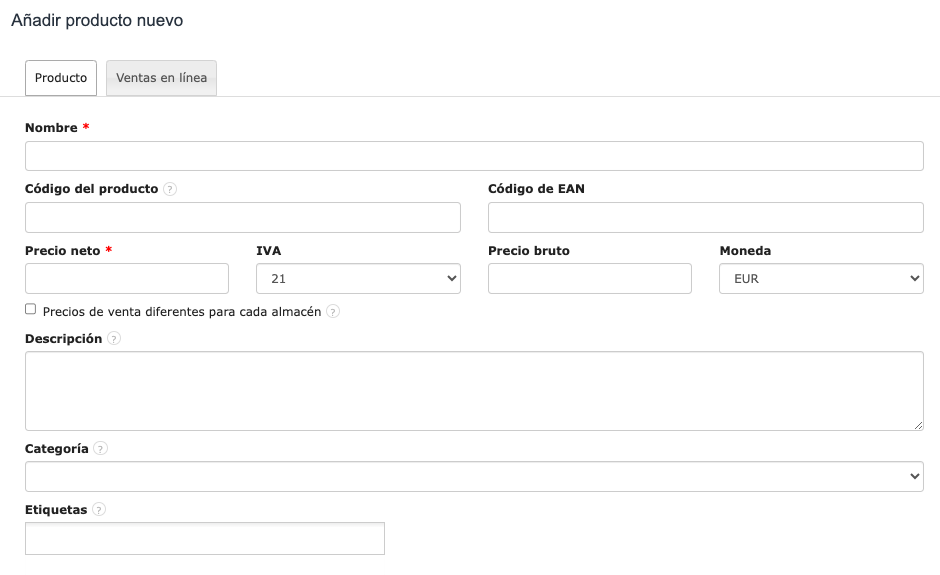Click the Nombre text field
This screenshot has height=575, width=940.
474,156
